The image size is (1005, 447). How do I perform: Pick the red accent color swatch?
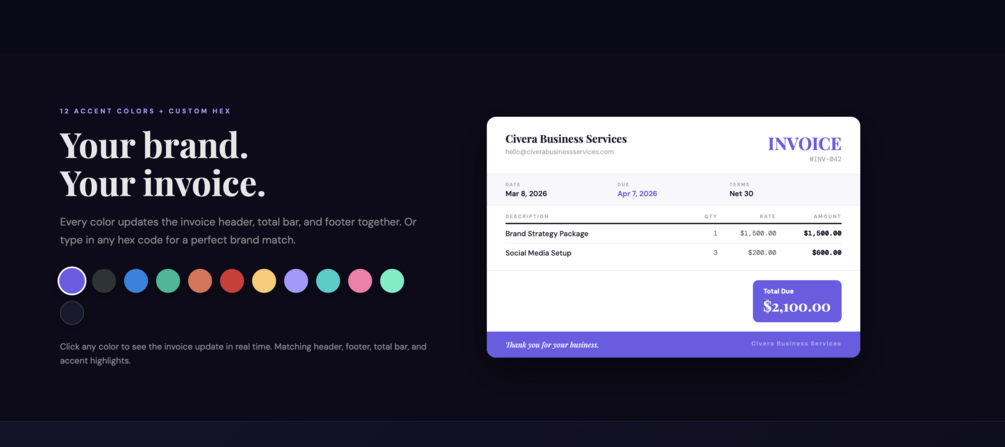tap(232, 281)
